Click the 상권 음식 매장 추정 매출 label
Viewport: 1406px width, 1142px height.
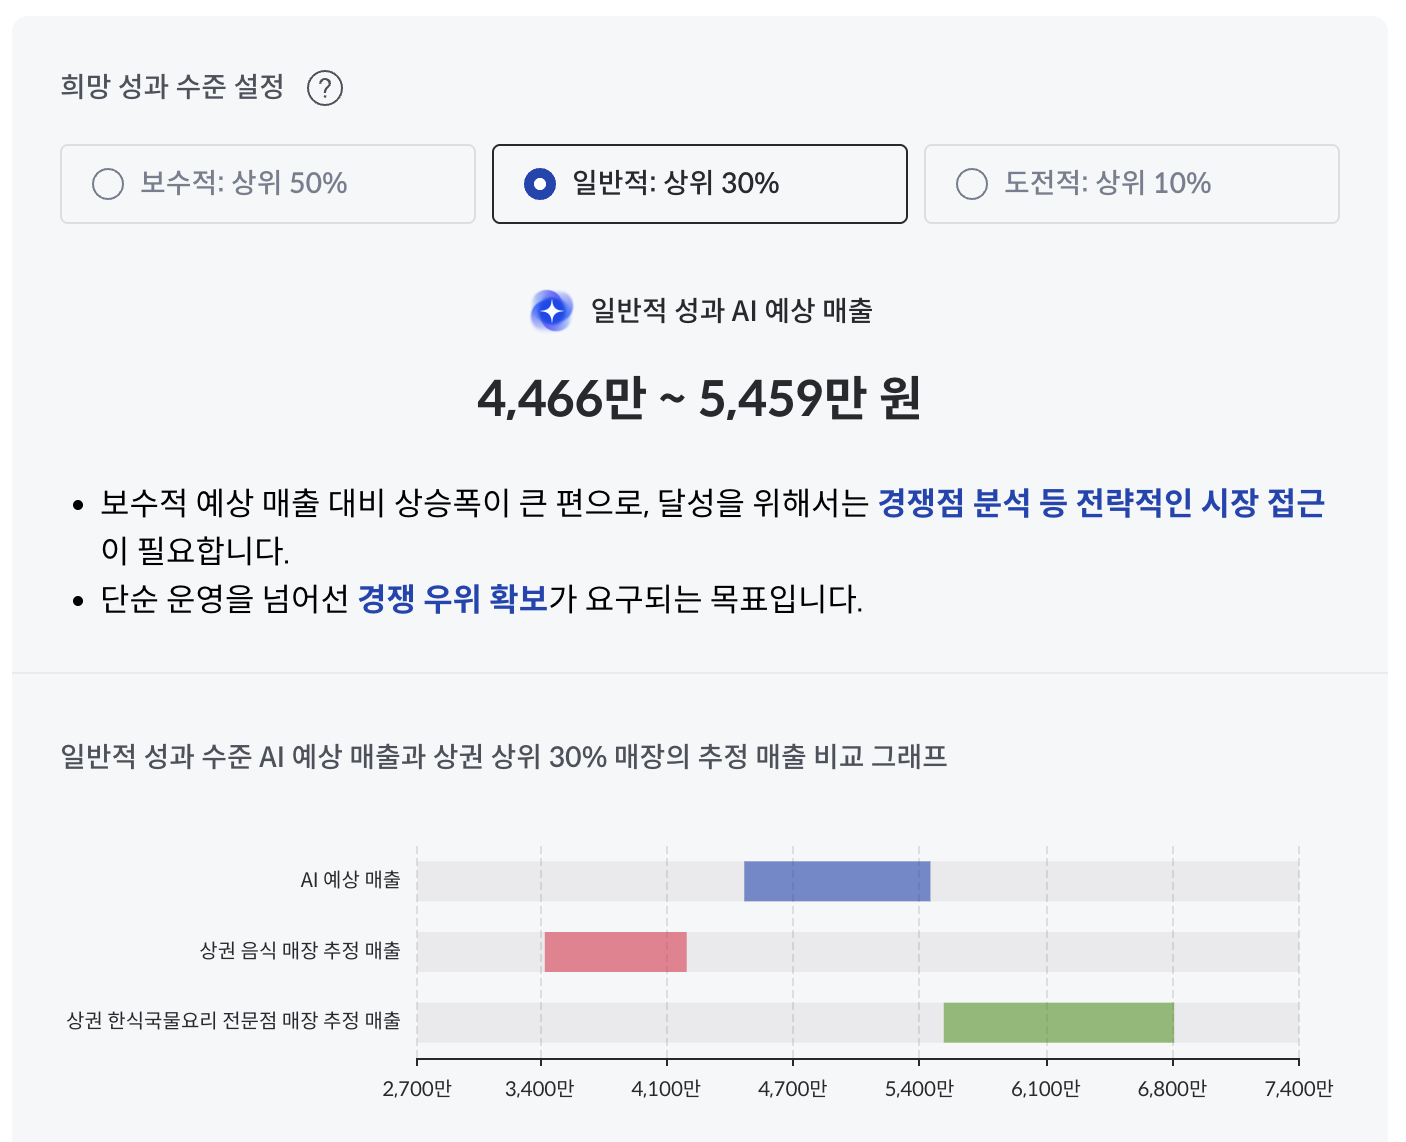point(300,950)
